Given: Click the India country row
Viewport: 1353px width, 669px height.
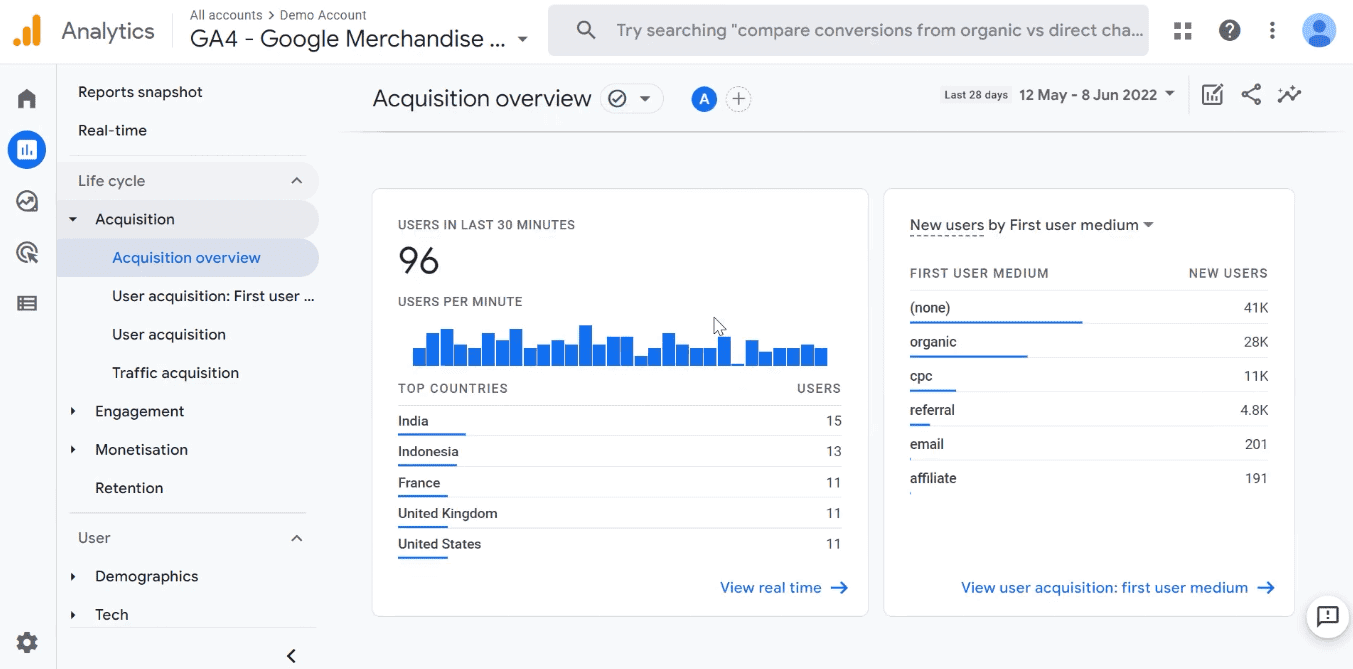Looking at the screenshot, I should [619, 421].
